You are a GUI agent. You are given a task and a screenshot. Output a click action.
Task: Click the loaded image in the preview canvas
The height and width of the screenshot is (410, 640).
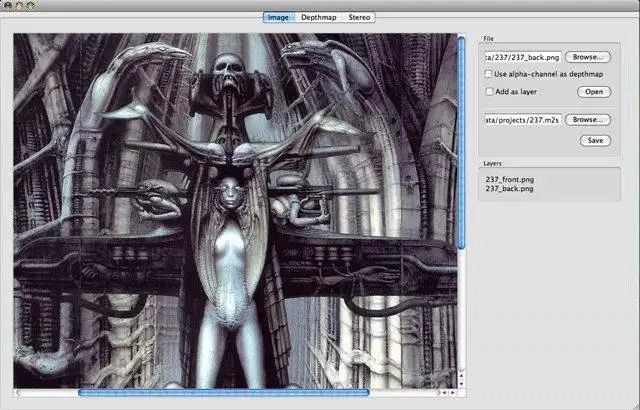click(x=235, y=211)
